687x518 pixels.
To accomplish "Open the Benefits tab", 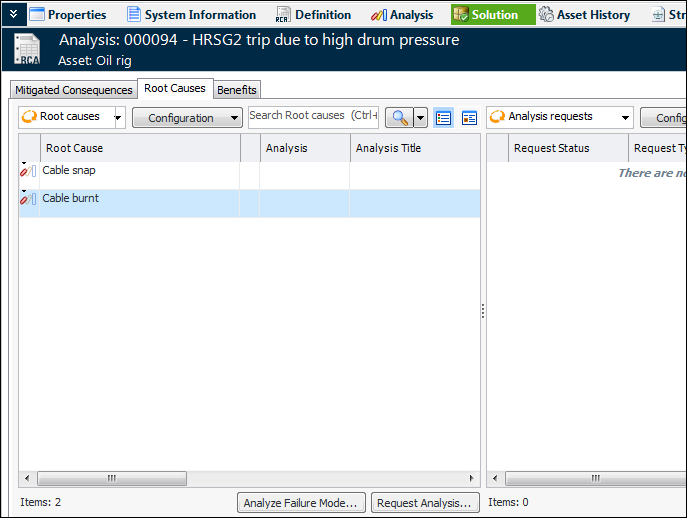I will click(x=237, y=90).
